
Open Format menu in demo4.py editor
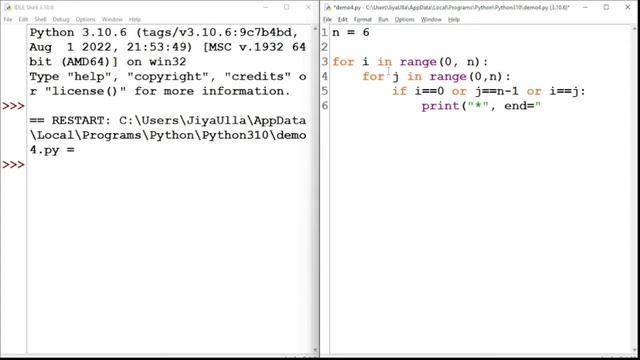coord(363,19)
